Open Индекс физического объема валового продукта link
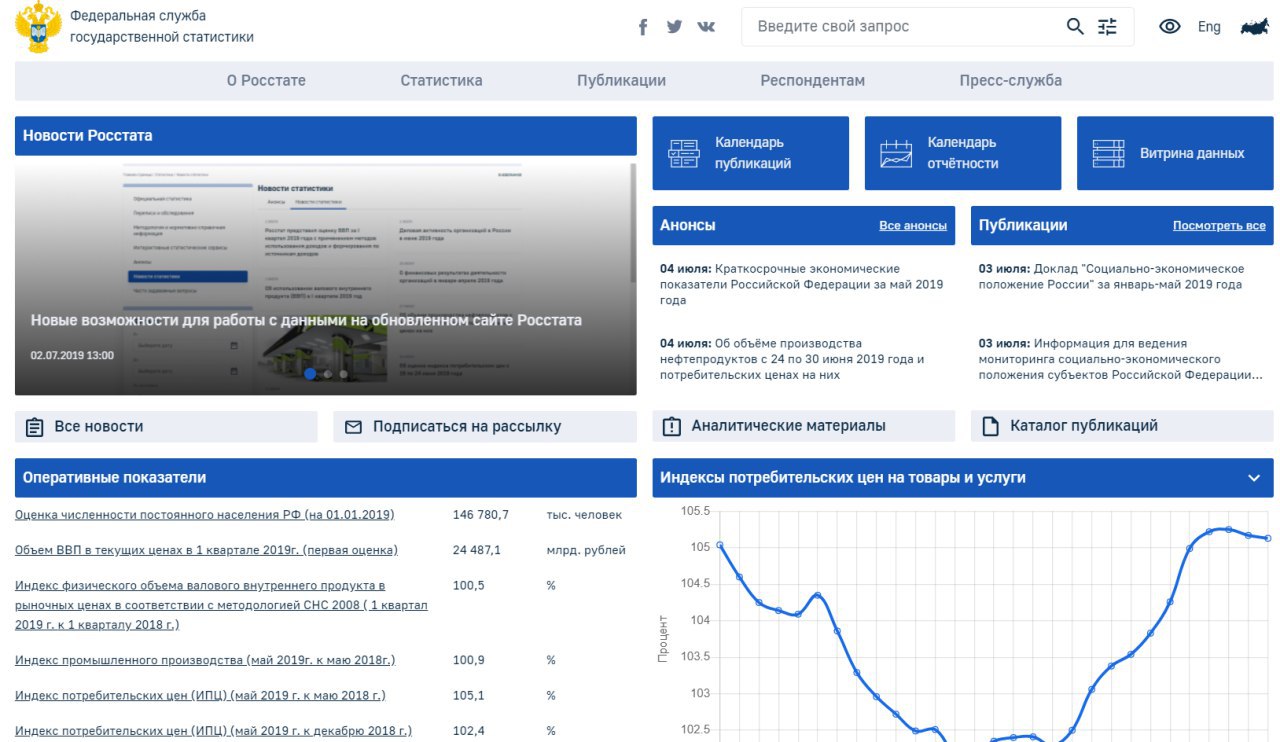This screenshot has height=742, width=1280. coord(221,605)
